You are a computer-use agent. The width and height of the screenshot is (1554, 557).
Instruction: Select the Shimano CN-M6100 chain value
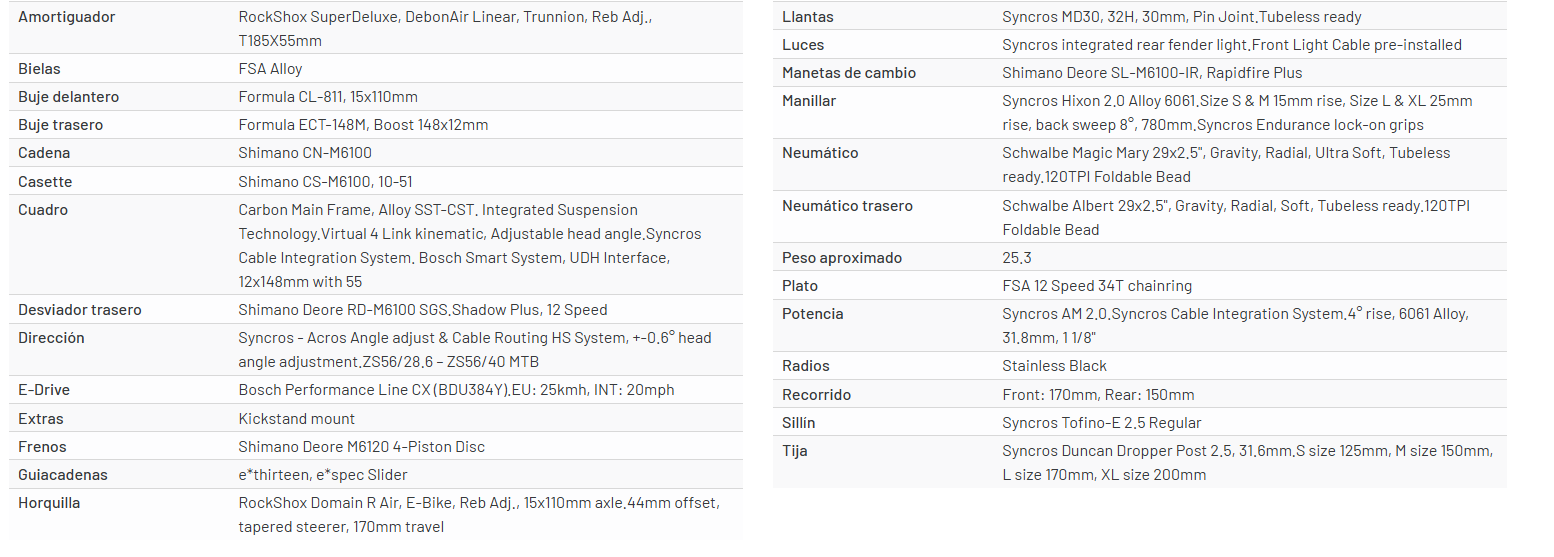coord(294,153)
